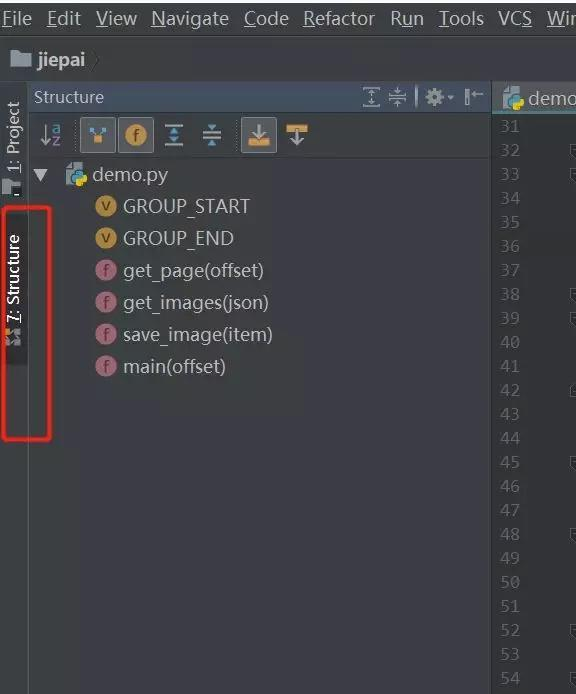Click the function icon beside get_images(json)

pyautogui.click(x=106, y=302)
